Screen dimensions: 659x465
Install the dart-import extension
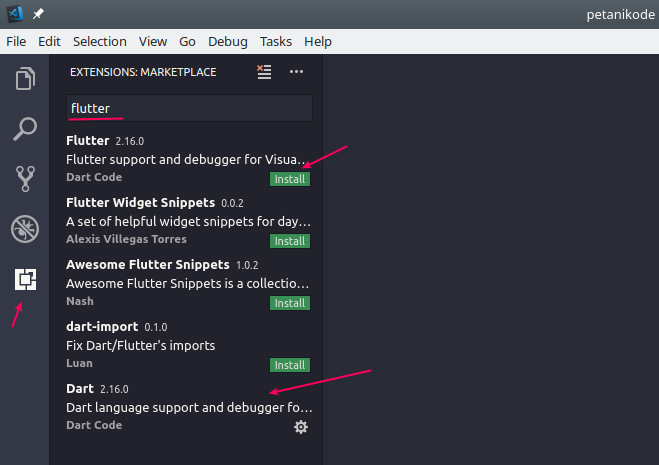[290, 365]
